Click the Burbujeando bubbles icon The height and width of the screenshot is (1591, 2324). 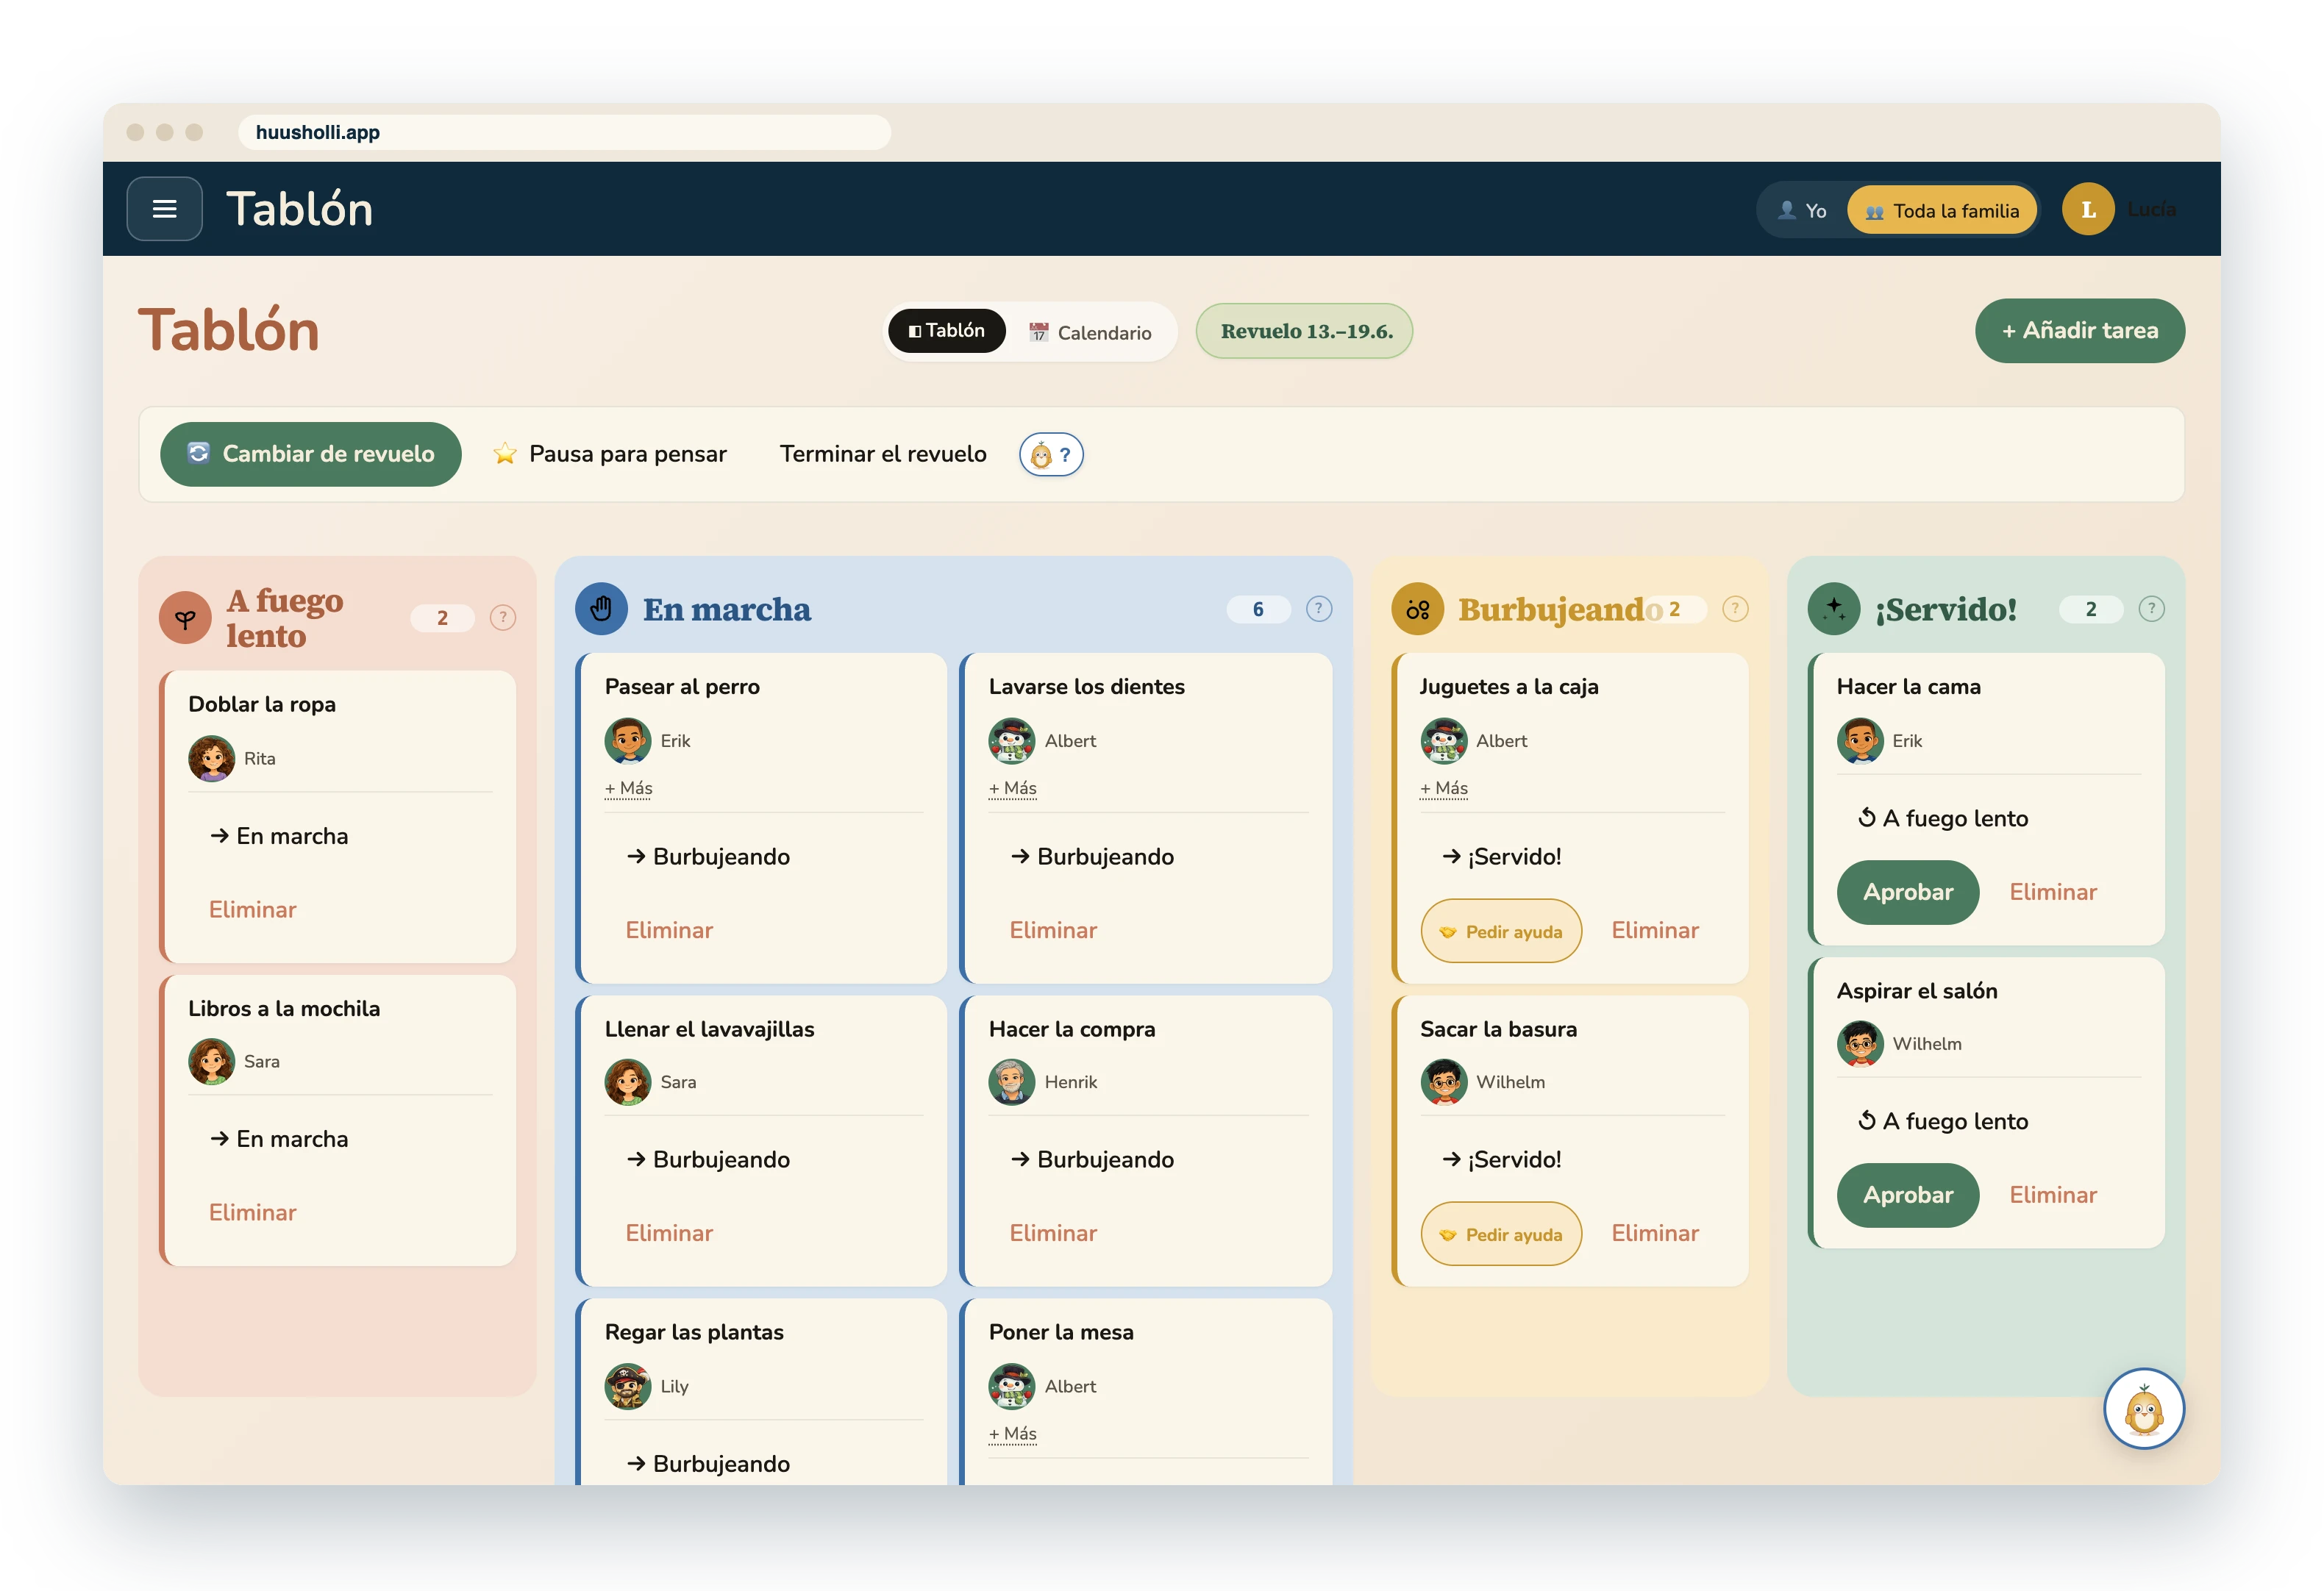[x=1417, y=609]
